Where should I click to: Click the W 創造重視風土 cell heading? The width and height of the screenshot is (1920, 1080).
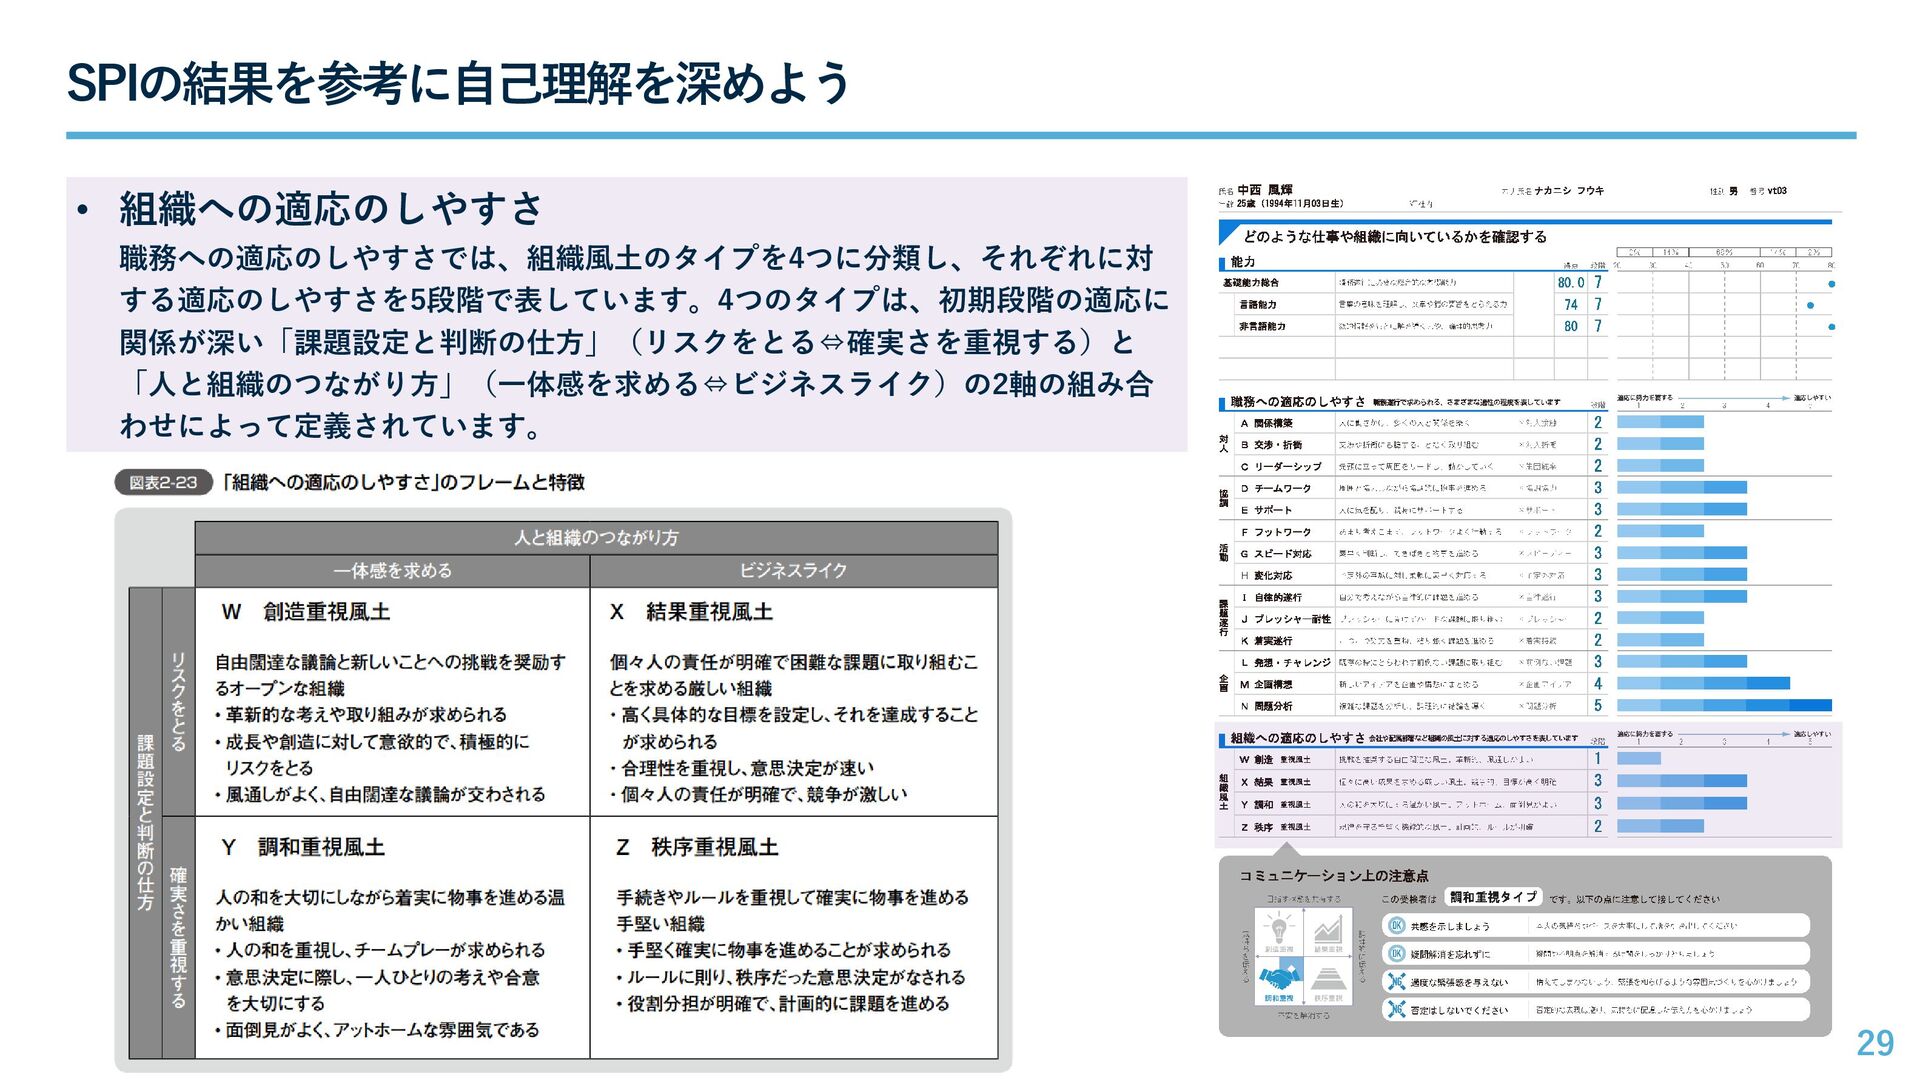(x=306, y=612)
